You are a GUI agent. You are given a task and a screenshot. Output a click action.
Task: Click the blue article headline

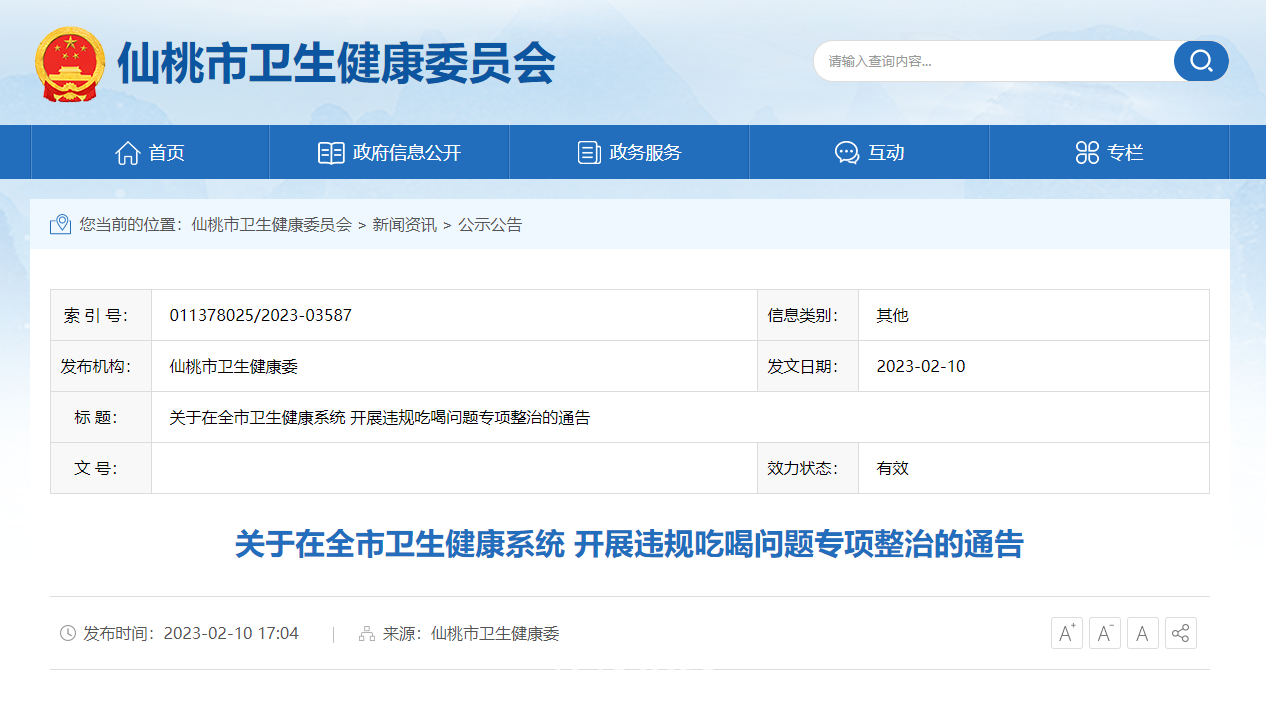(x=629, y=544)
